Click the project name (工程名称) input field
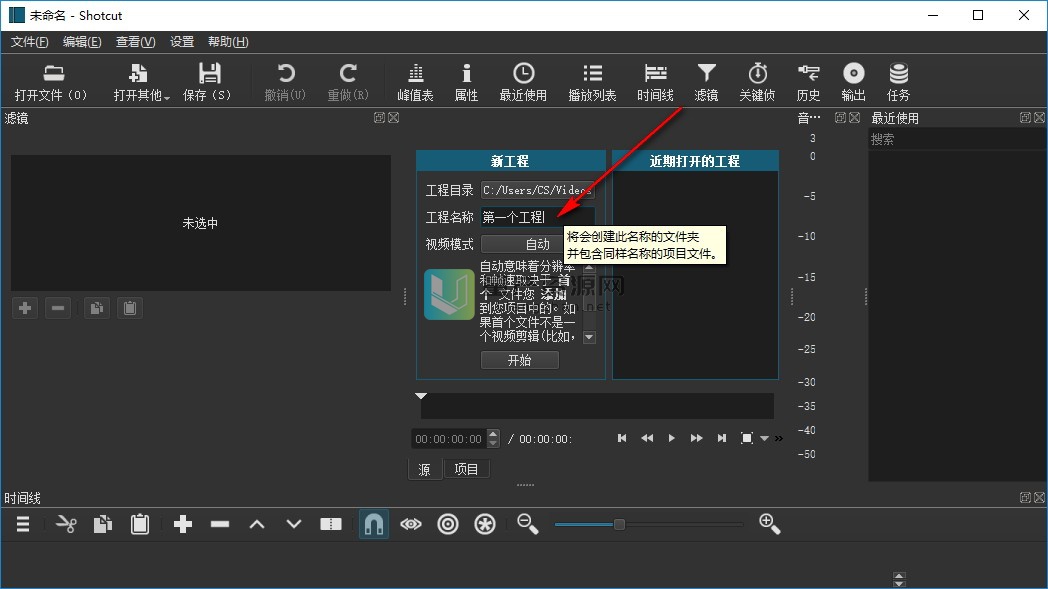 point(537,217)
